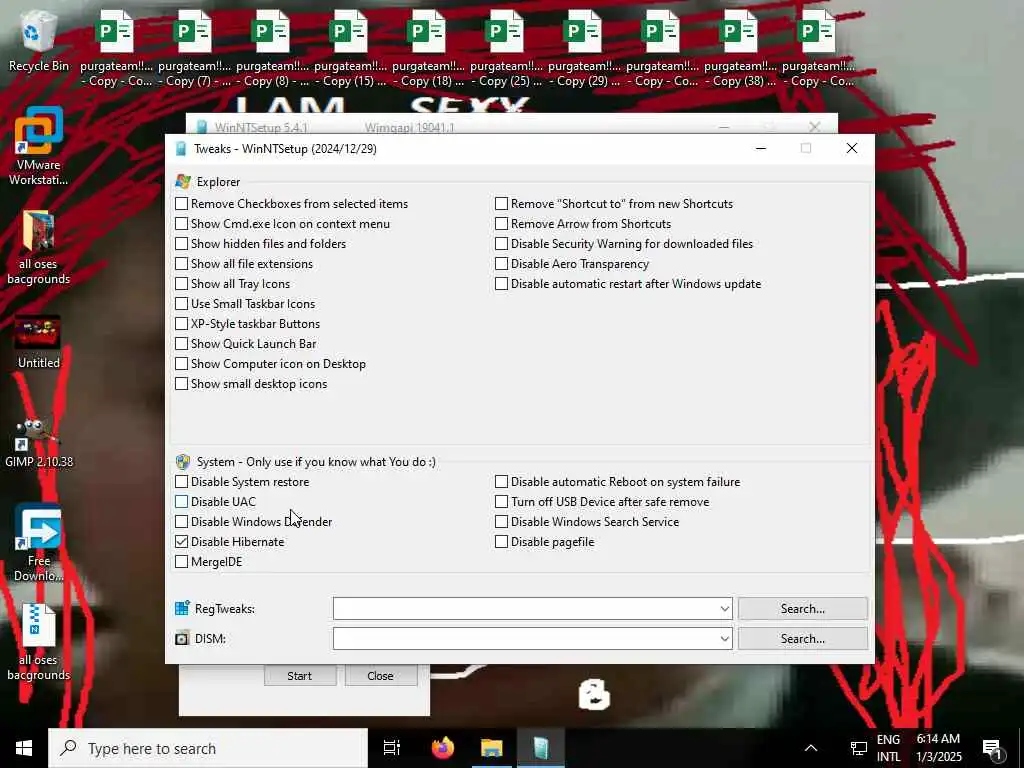
Task: Click Search button next to DISM
Action: (803, 639)
